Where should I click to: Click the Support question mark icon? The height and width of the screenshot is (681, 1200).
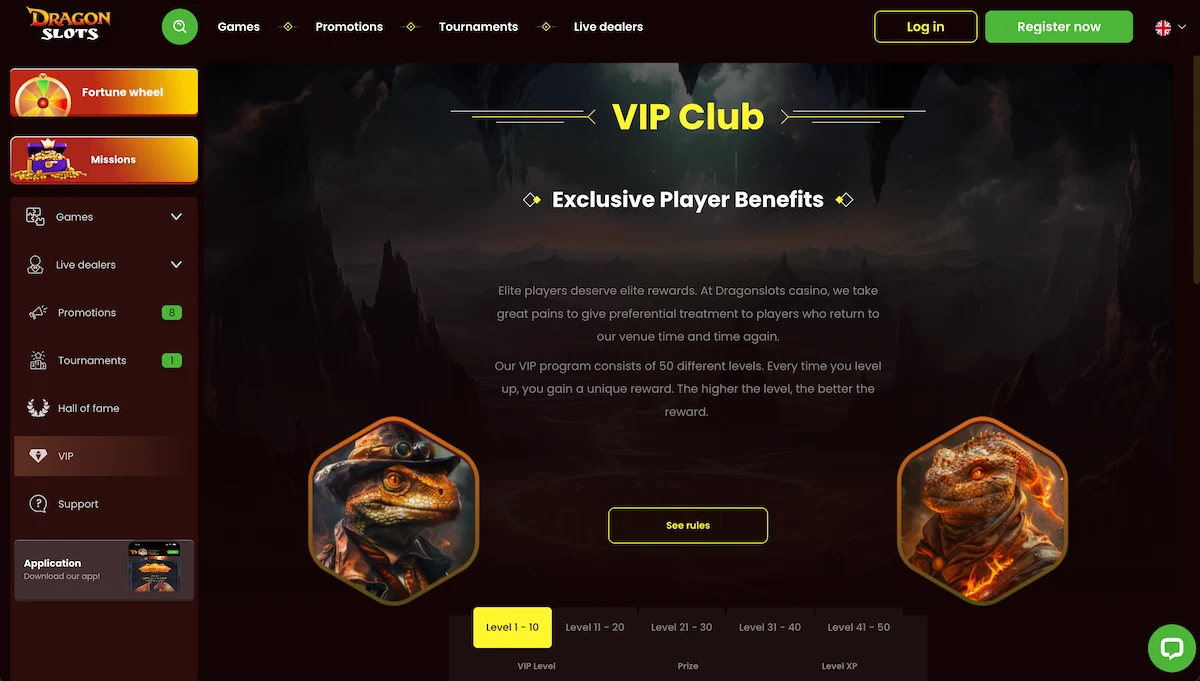(x=38, y=504)
